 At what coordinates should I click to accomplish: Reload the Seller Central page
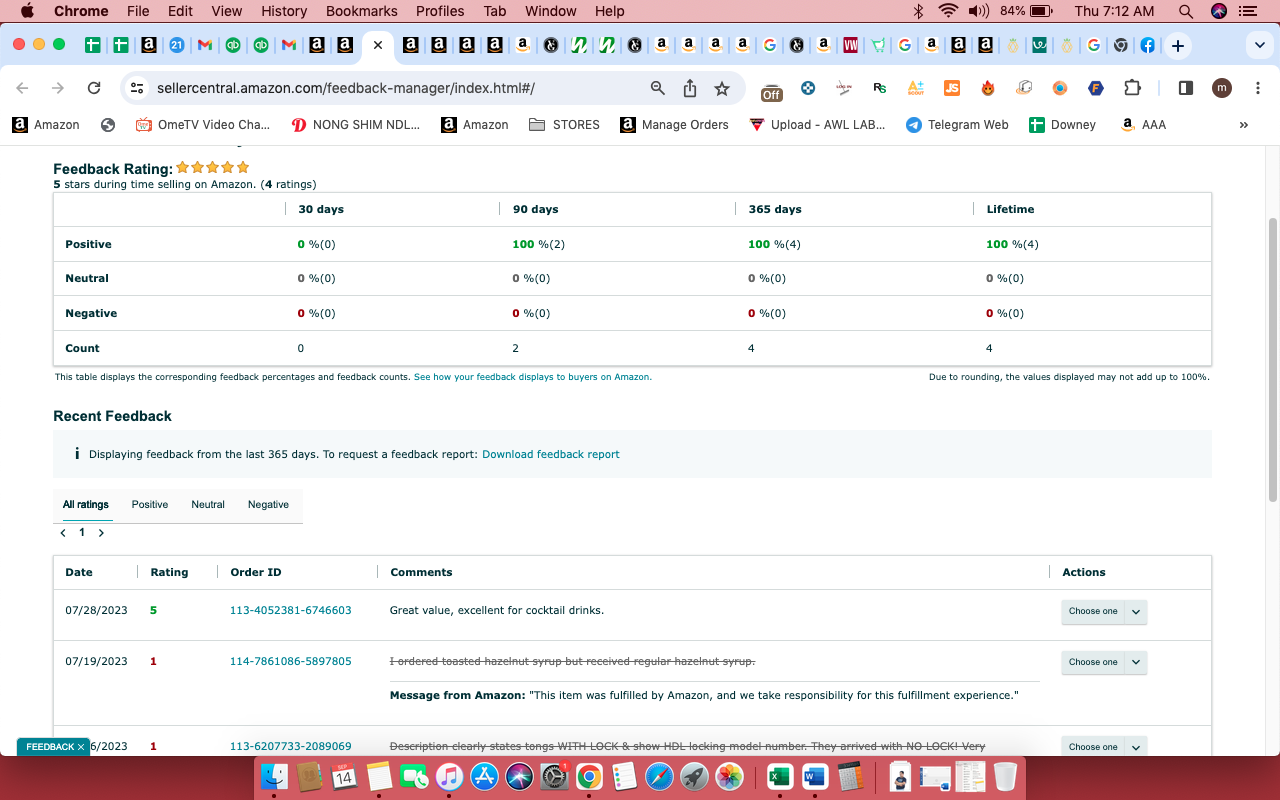click(x=94, y=88)
